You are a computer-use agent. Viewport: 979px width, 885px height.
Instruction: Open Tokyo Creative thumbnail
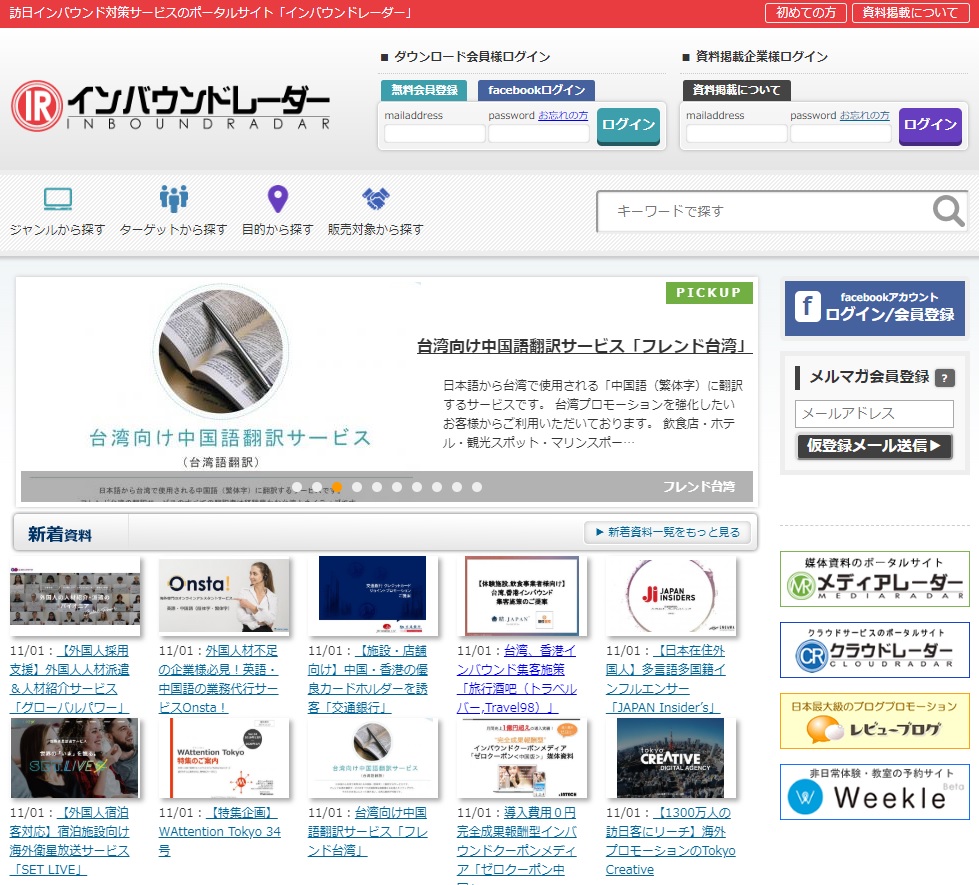coord(671,758)
